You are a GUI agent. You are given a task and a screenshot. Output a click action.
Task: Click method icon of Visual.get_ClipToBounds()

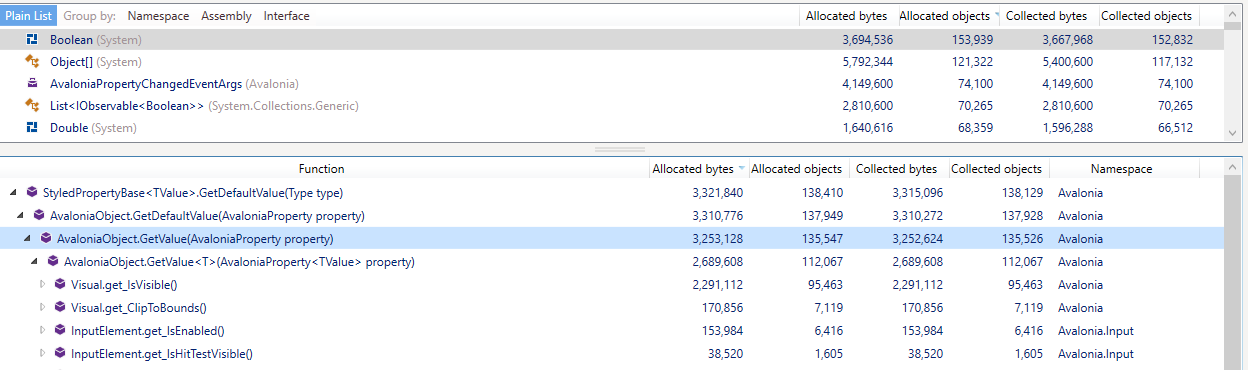click(60, 308)
